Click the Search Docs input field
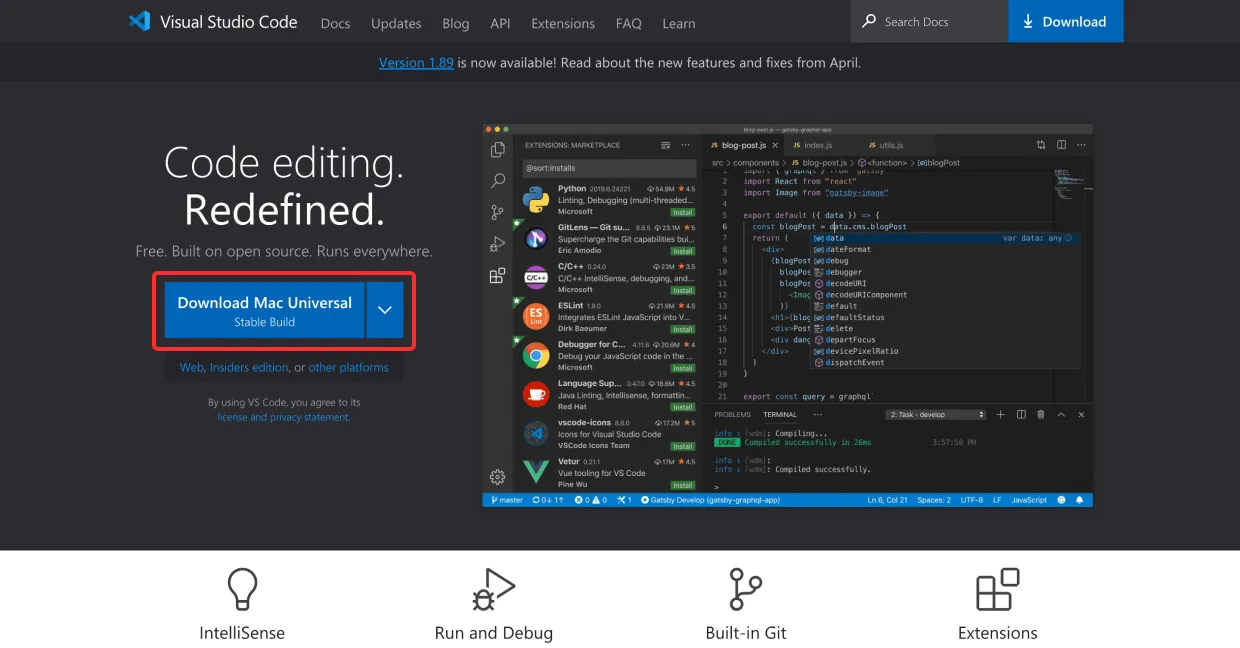This screenshot has width=1240, height=648. tap(929, 21)
